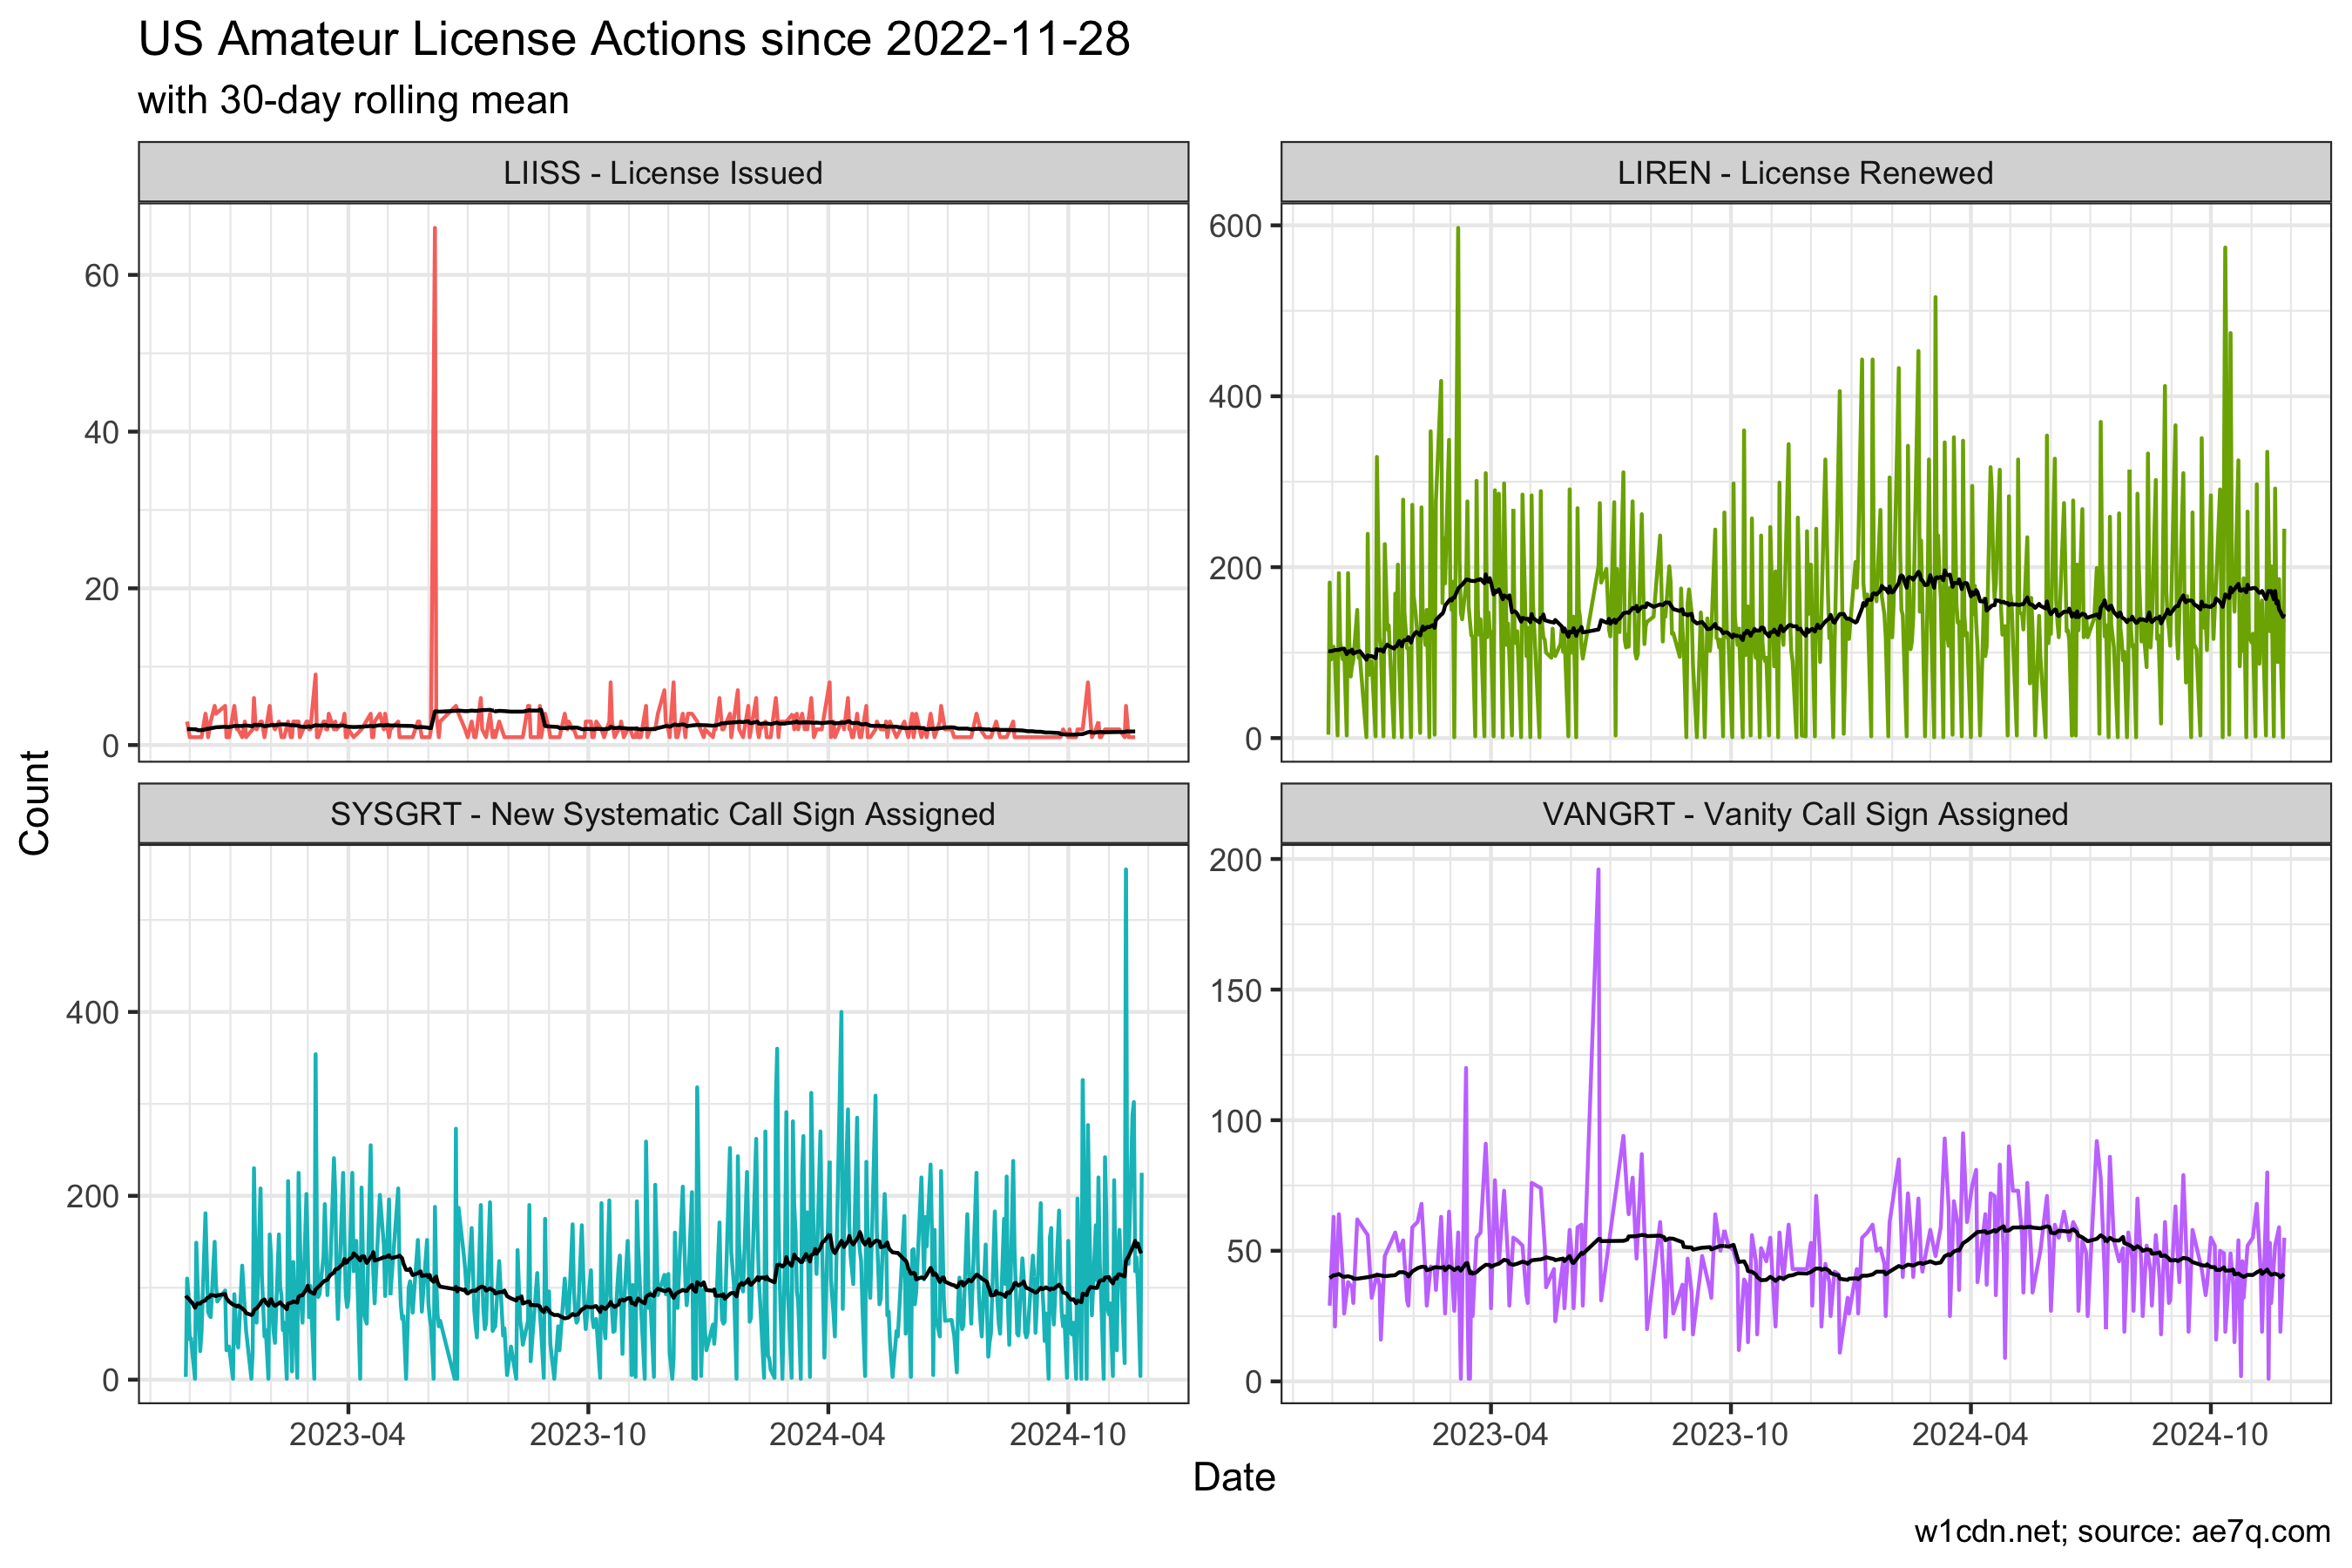Click the '60' tick label in LIISS panel

pyautogui.click(x=102, y=276)
